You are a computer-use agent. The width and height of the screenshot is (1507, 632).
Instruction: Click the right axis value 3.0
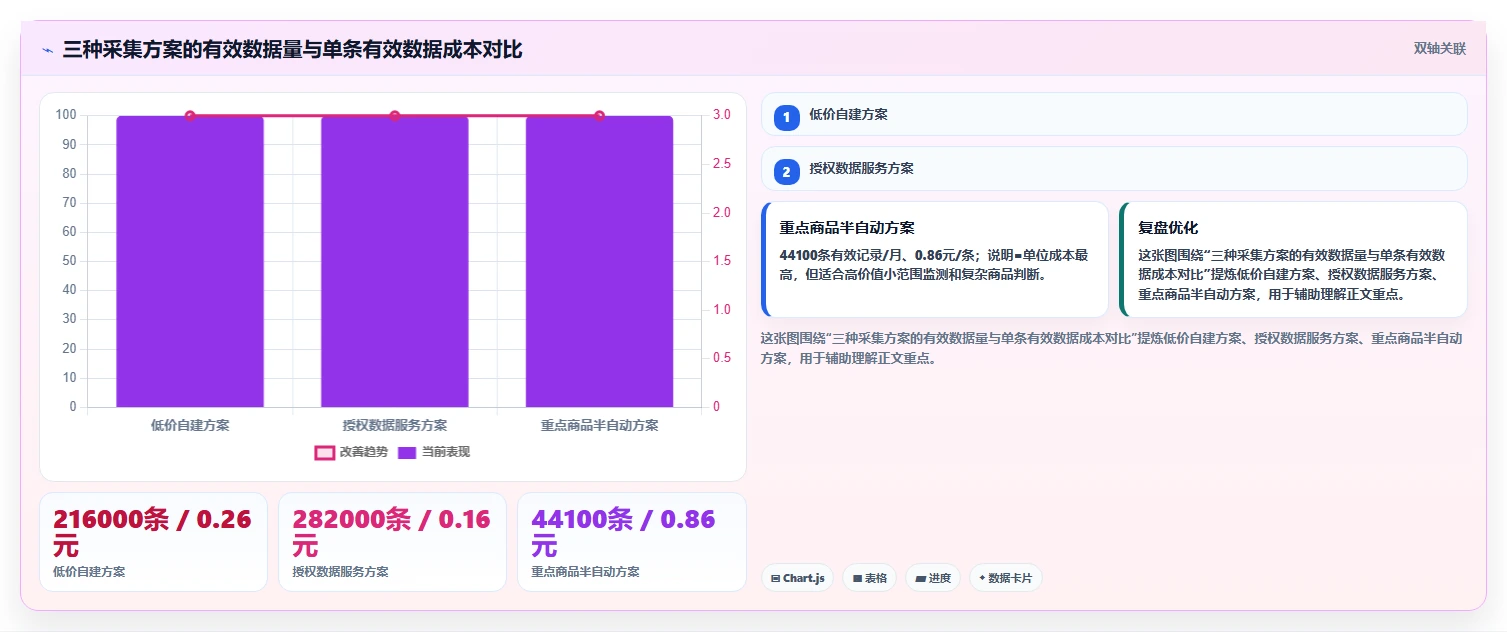tap(722, 115)
